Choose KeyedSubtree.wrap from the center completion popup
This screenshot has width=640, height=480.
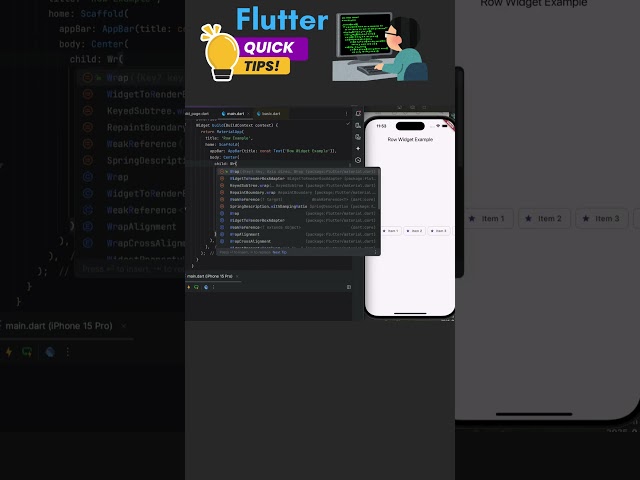point(298,186)
